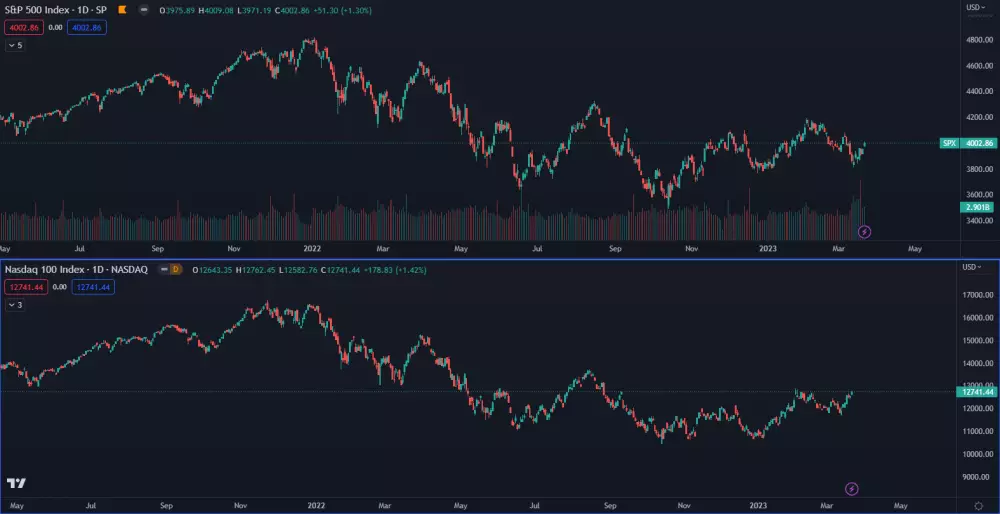Click the TradingView logo in bottom-left corner
The width and height of the screenshot is (1000, 514).
point(16,484)
